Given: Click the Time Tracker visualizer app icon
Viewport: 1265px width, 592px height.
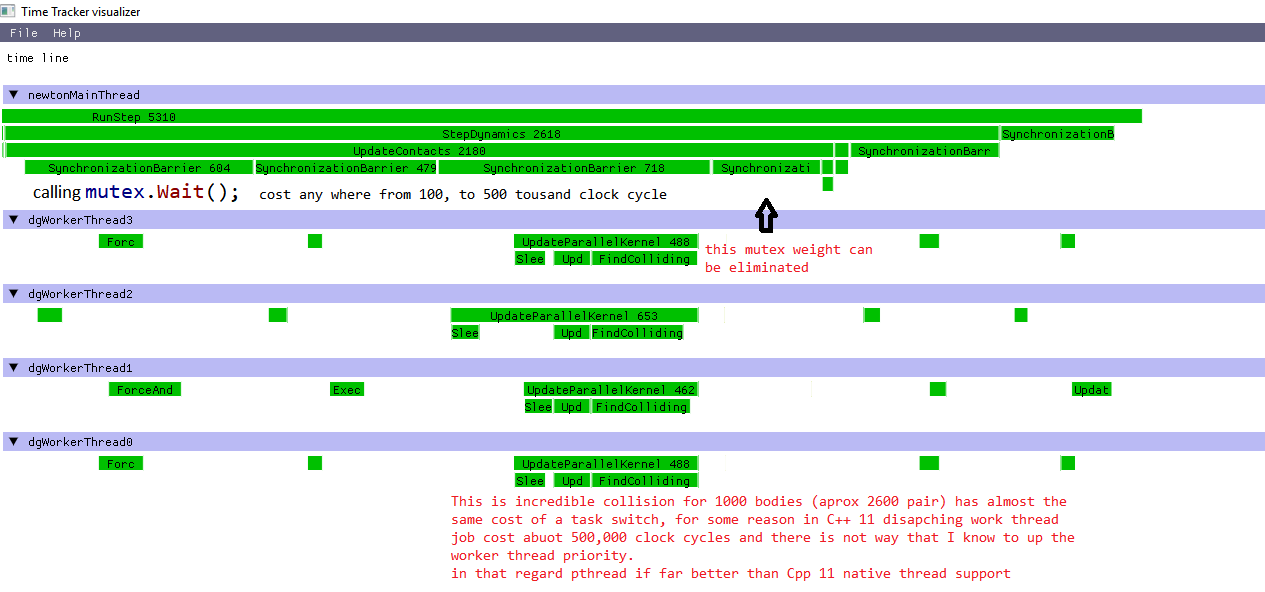Looking at the screenshot, I should (x=8, y=11).
